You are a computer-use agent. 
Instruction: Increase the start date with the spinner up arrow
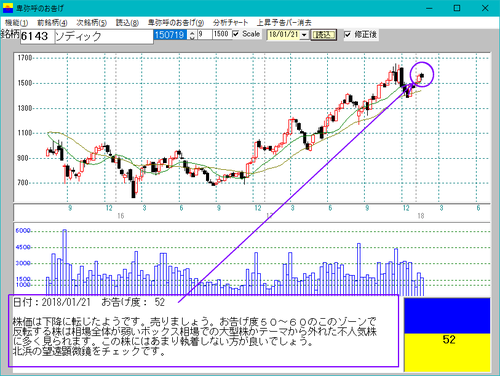tap(192, 32)
